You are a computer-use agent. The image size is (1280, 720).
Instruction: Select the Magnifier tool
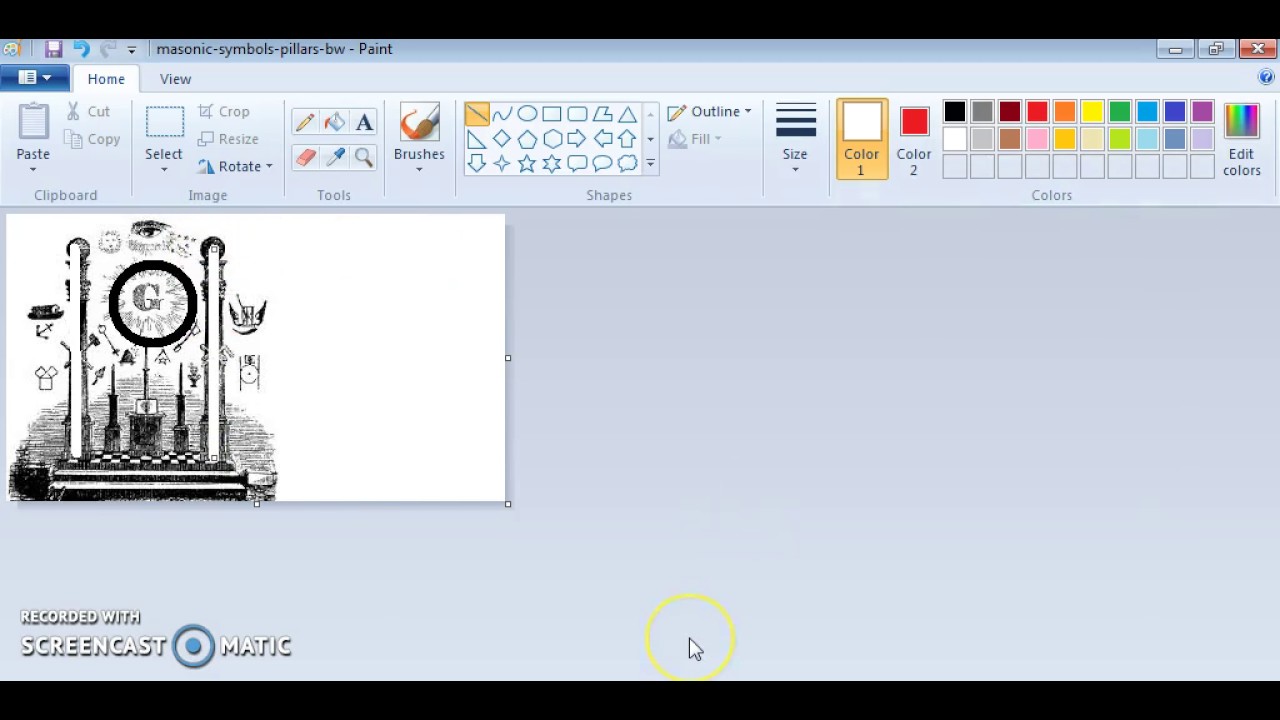pyautogui.click(x=364, y=157)
